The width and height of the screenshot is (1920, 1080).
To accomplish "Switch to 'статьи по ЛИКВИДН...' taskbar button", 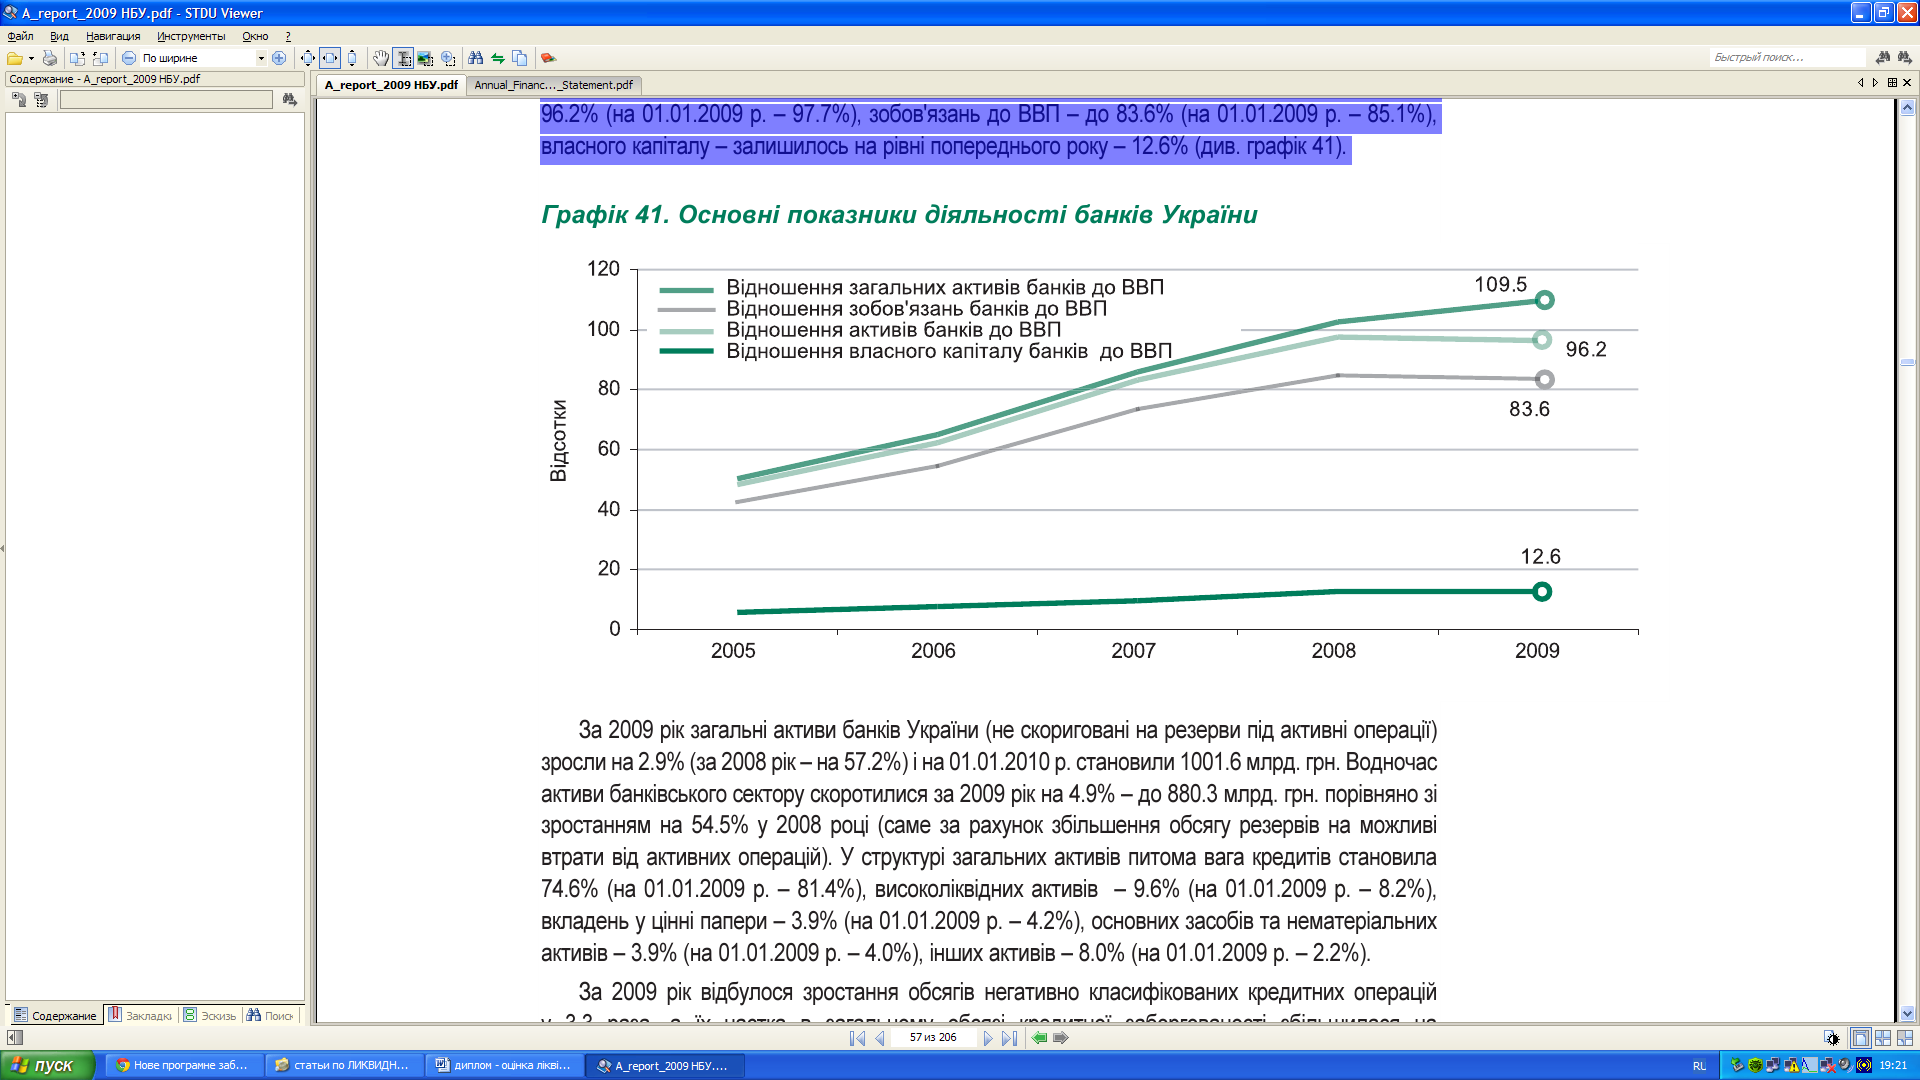I will tap(345, 1065).
